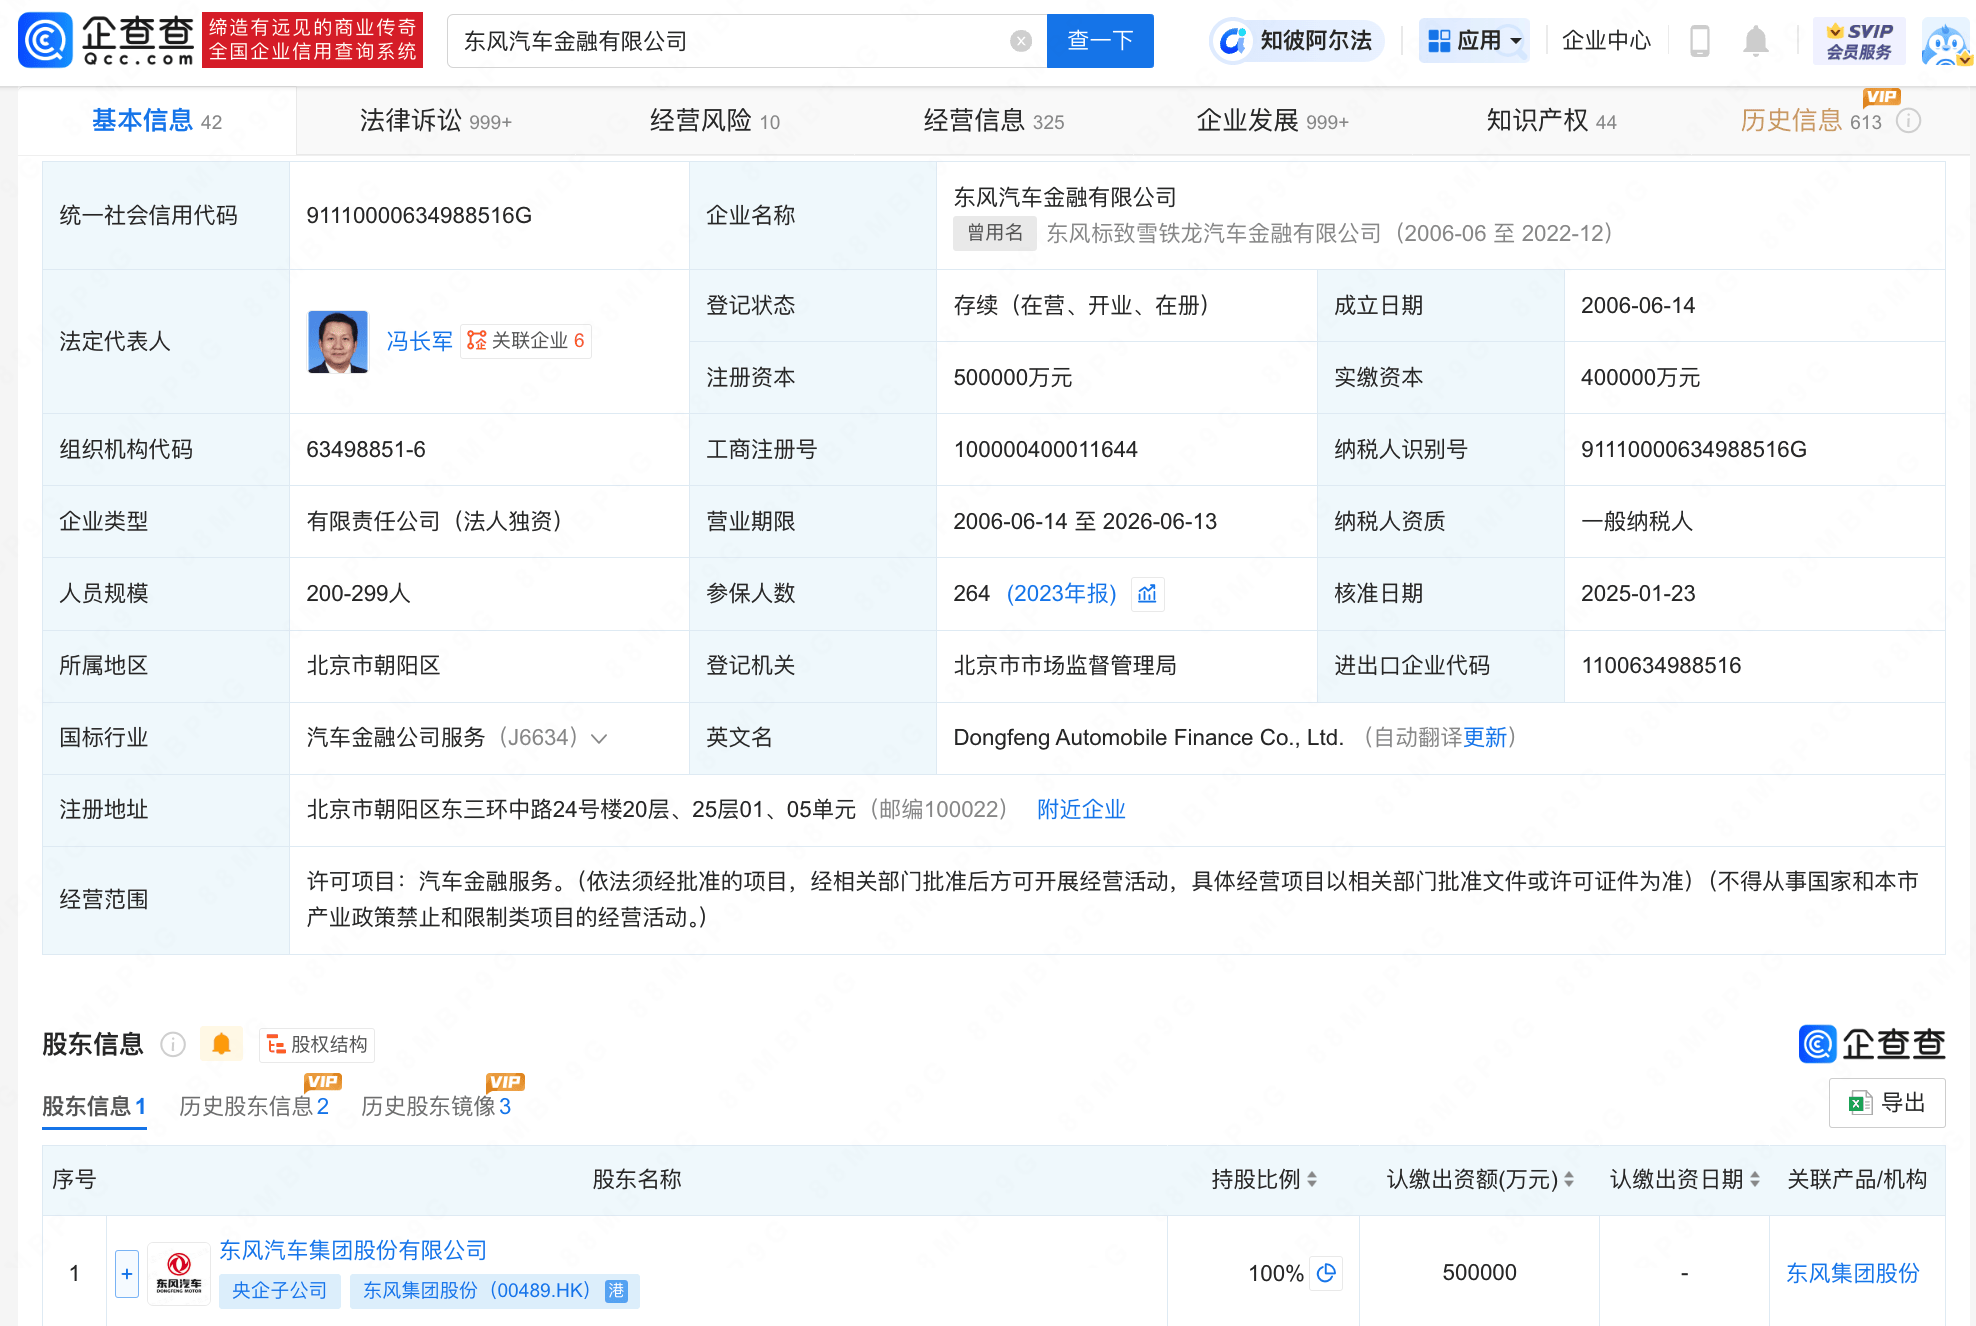Expand the 应用 dropdown
Image resolution: width=1976 pixels, height=1326 pixels.
(1474, 41)
